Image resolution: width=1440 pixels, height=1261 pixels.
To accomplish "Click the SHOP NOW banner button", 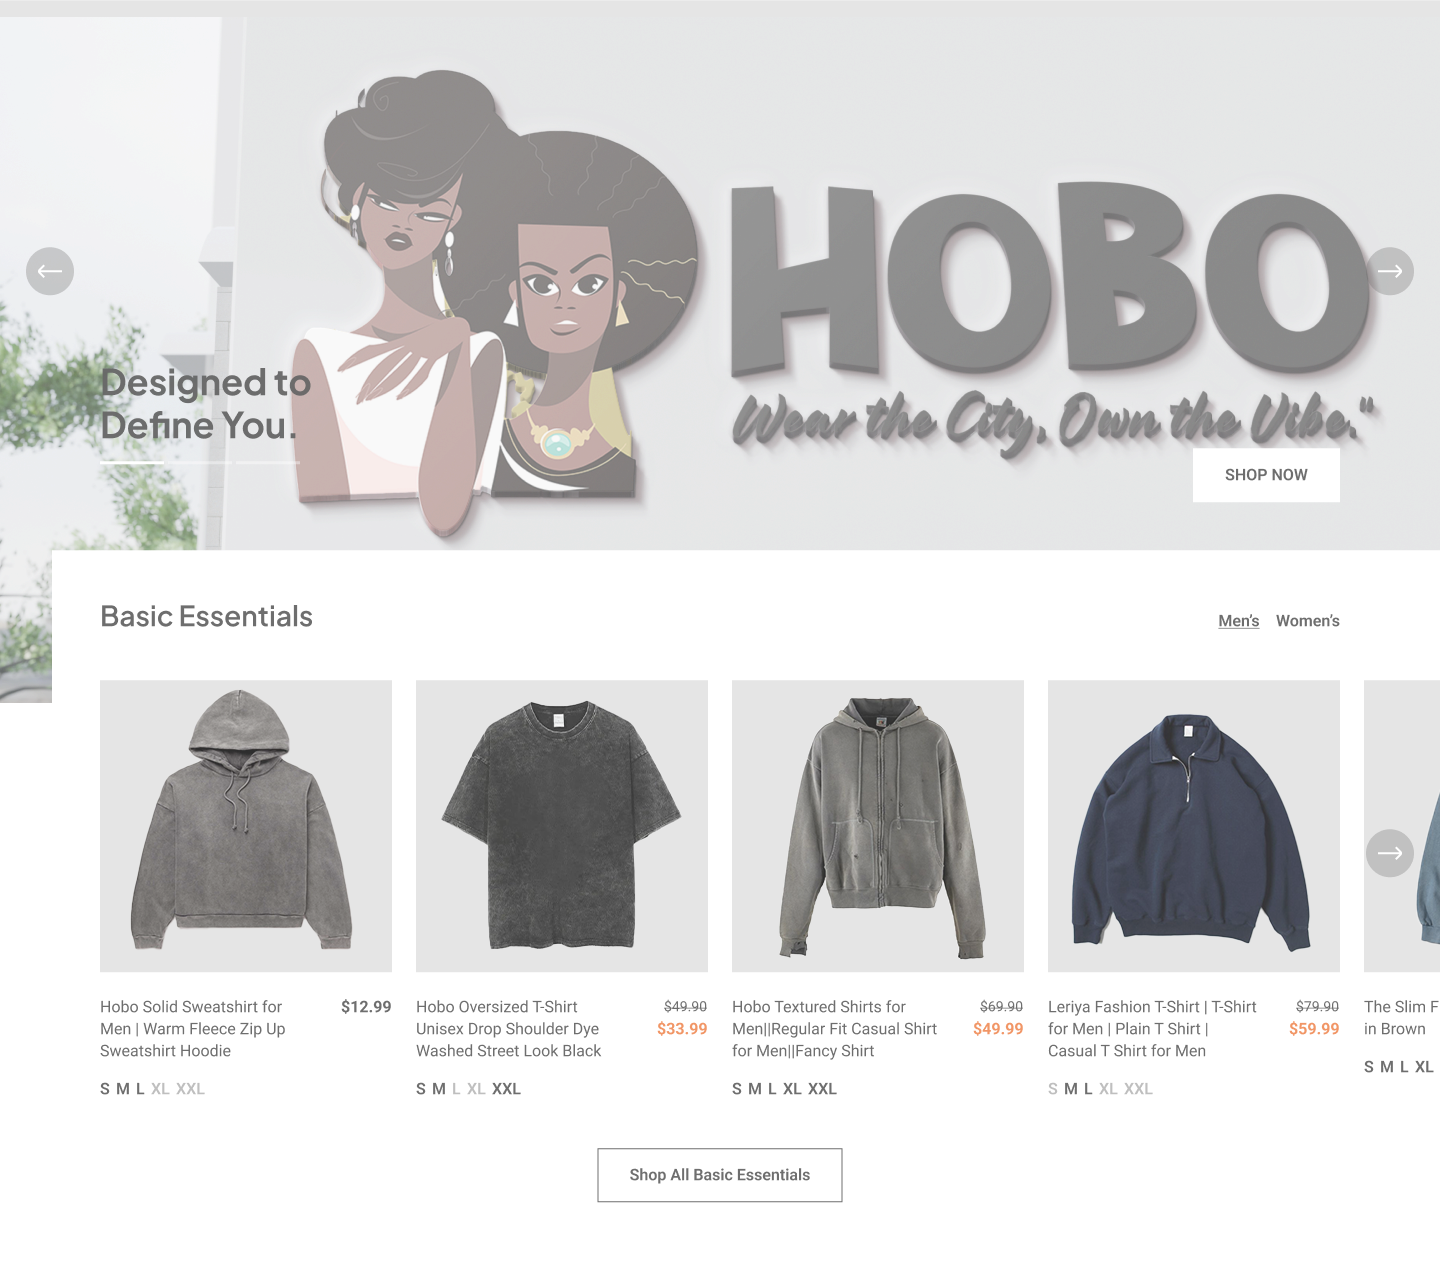I will (1266, 475).
